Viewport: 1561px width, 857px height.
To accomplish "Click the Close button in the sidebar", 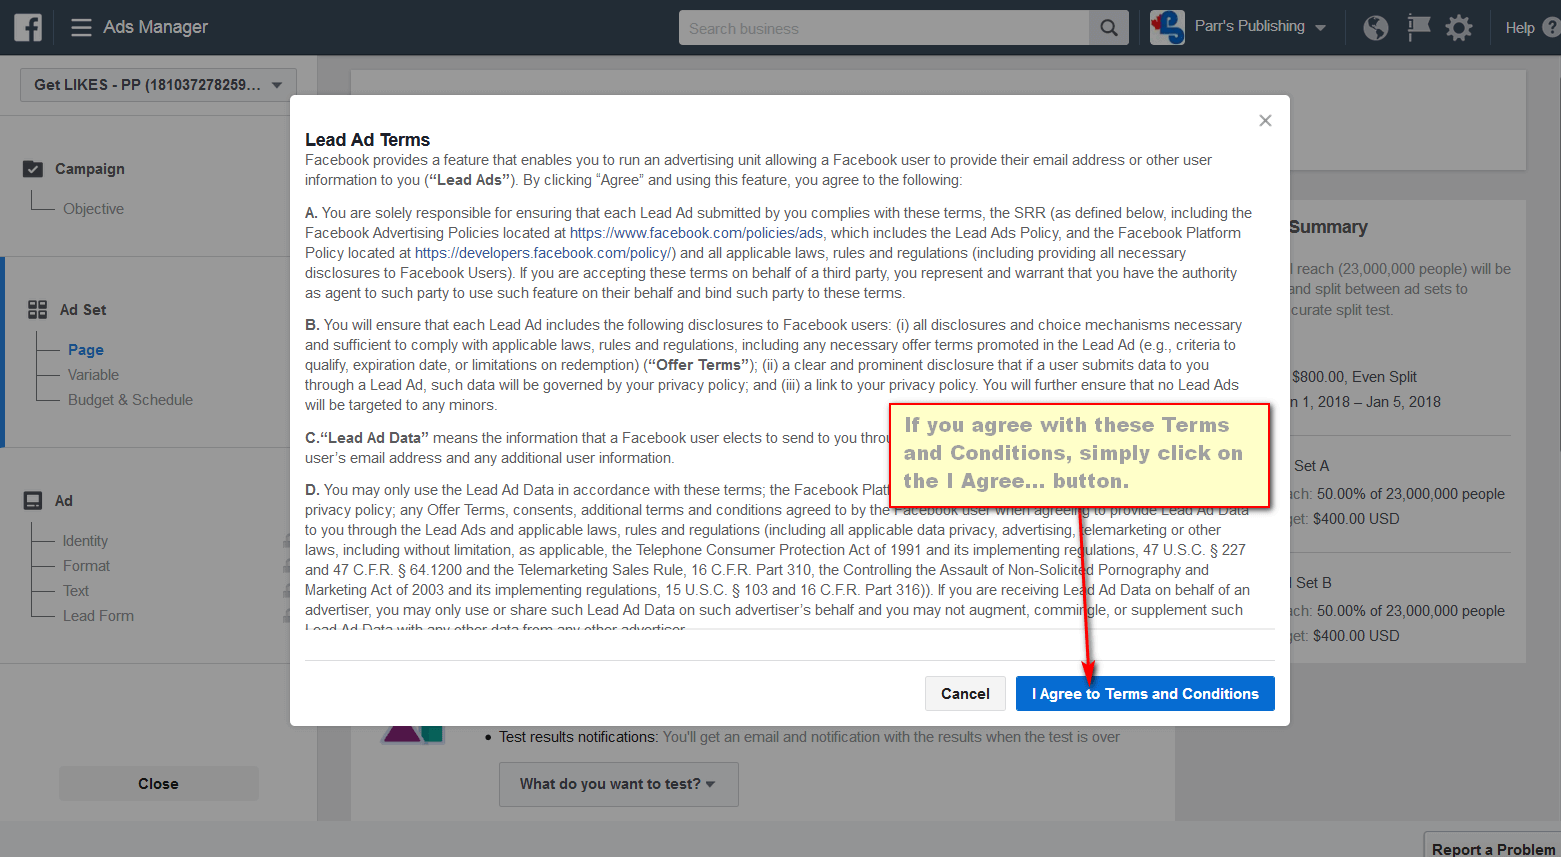I will 159,784.
